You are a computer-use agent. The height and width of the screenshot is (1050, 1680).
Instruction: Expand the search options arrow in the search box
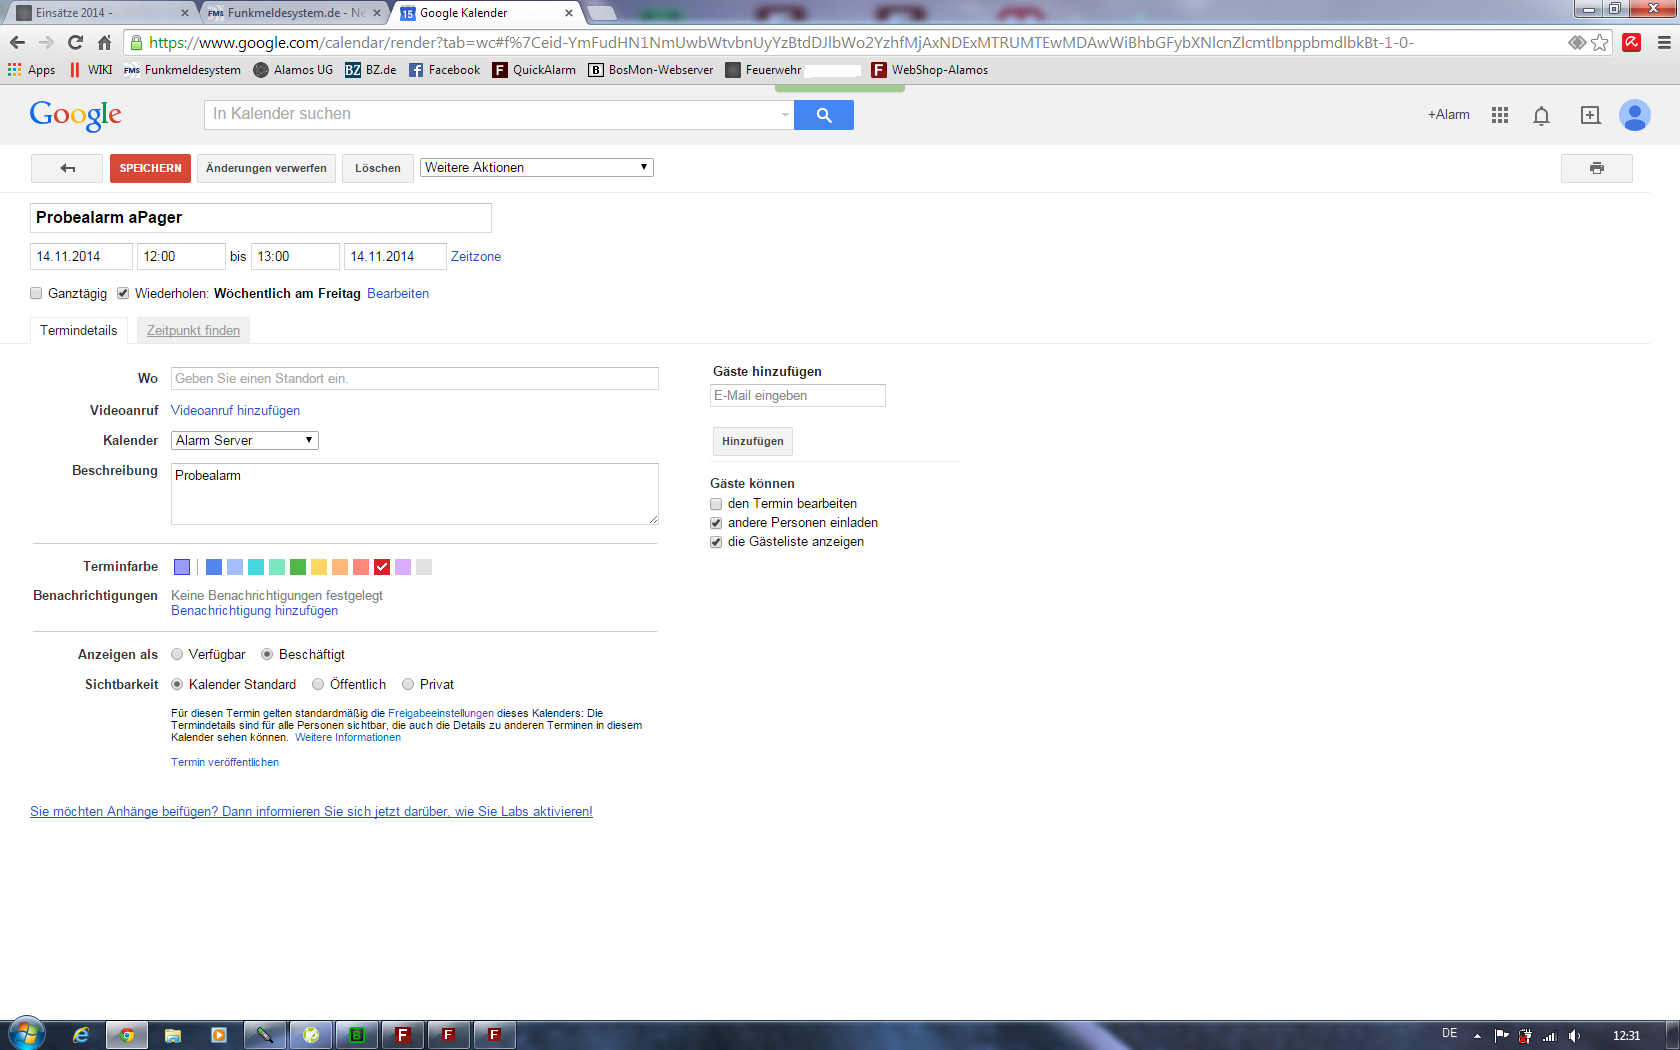pyautogui.click(x=785, y=115)
